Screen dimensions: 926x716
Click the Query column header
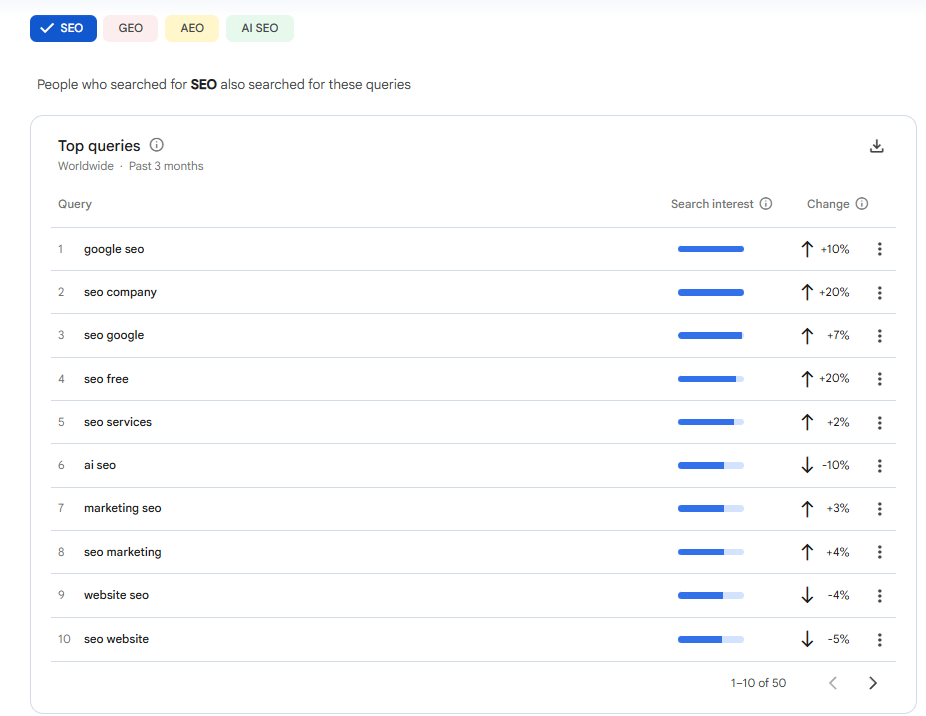tap(75, 204)
